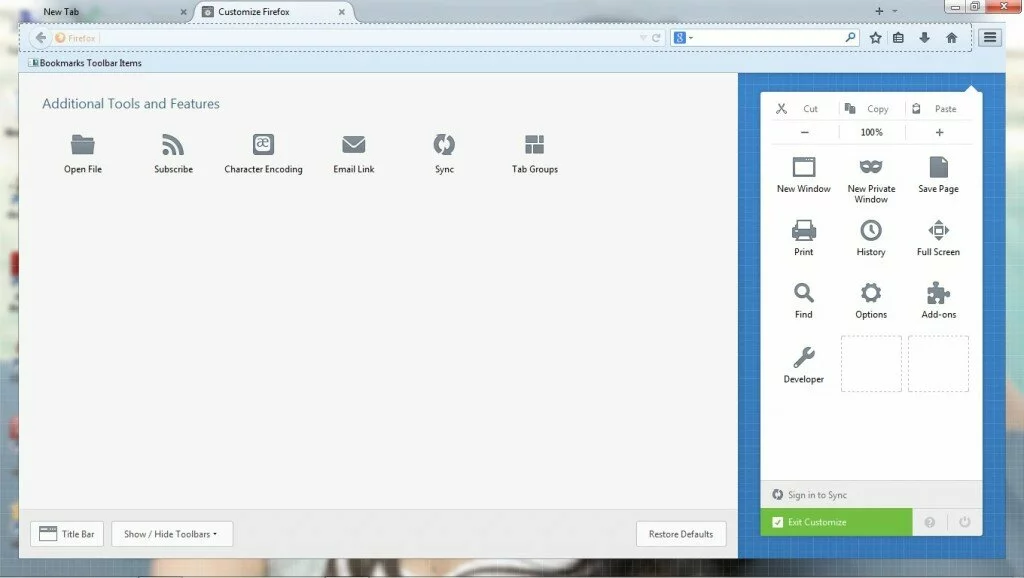Open the hamburger menu button
Image resolution: width=1024 pixels, height=578 pixels.
[x=990, y=37]
